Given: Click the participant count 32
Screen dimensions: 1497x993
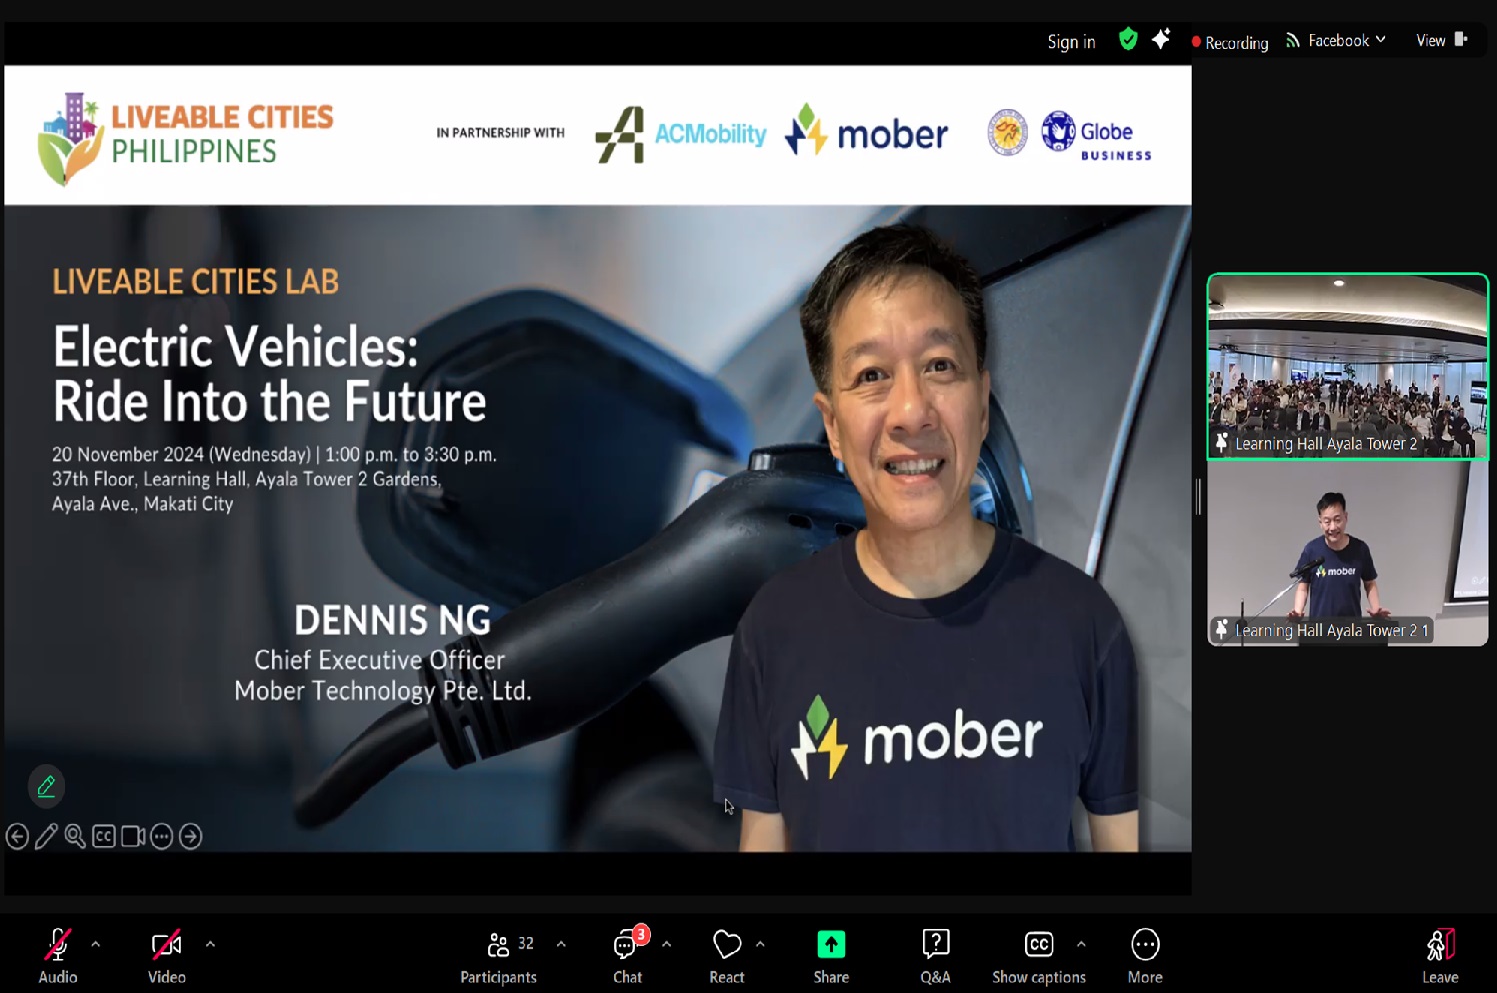Looking at the screenshot, I should [x=526, y=943].
